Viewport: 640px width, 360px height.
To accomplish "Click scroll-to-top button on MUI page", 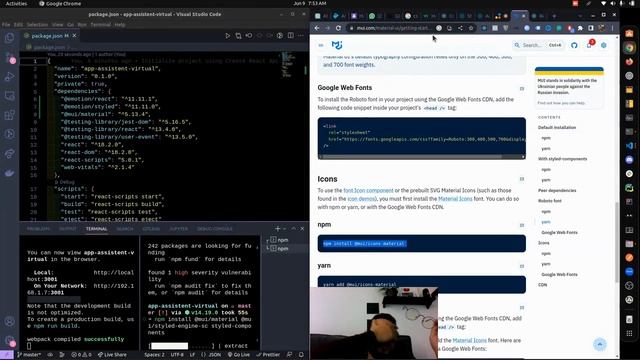I will point(600,344).
